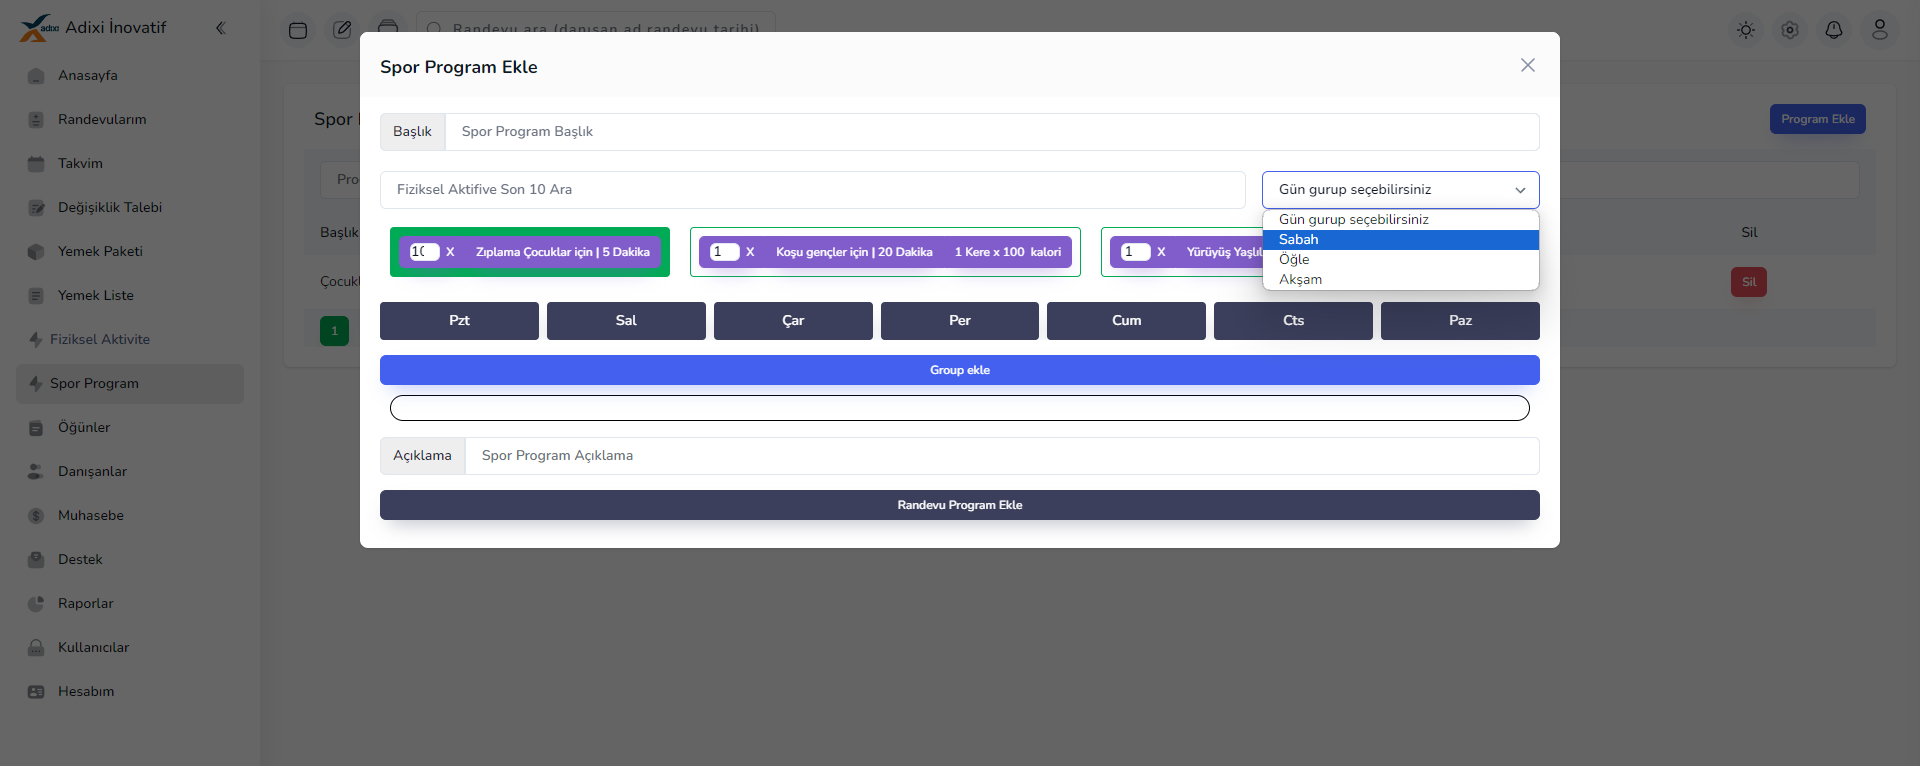The image size is (1920, 766).
Task: Click the Sil column header
Action: pyautogui.click(x=1749, y=233)
